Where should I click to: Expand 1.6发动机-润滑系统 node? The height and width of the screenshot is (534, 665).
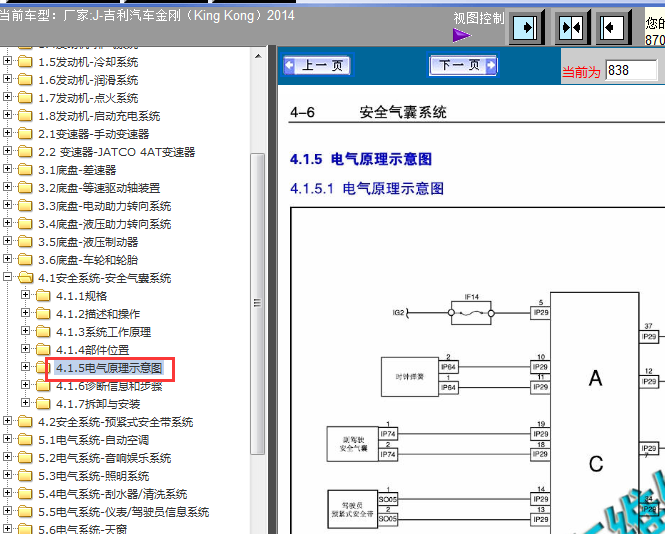7,79
